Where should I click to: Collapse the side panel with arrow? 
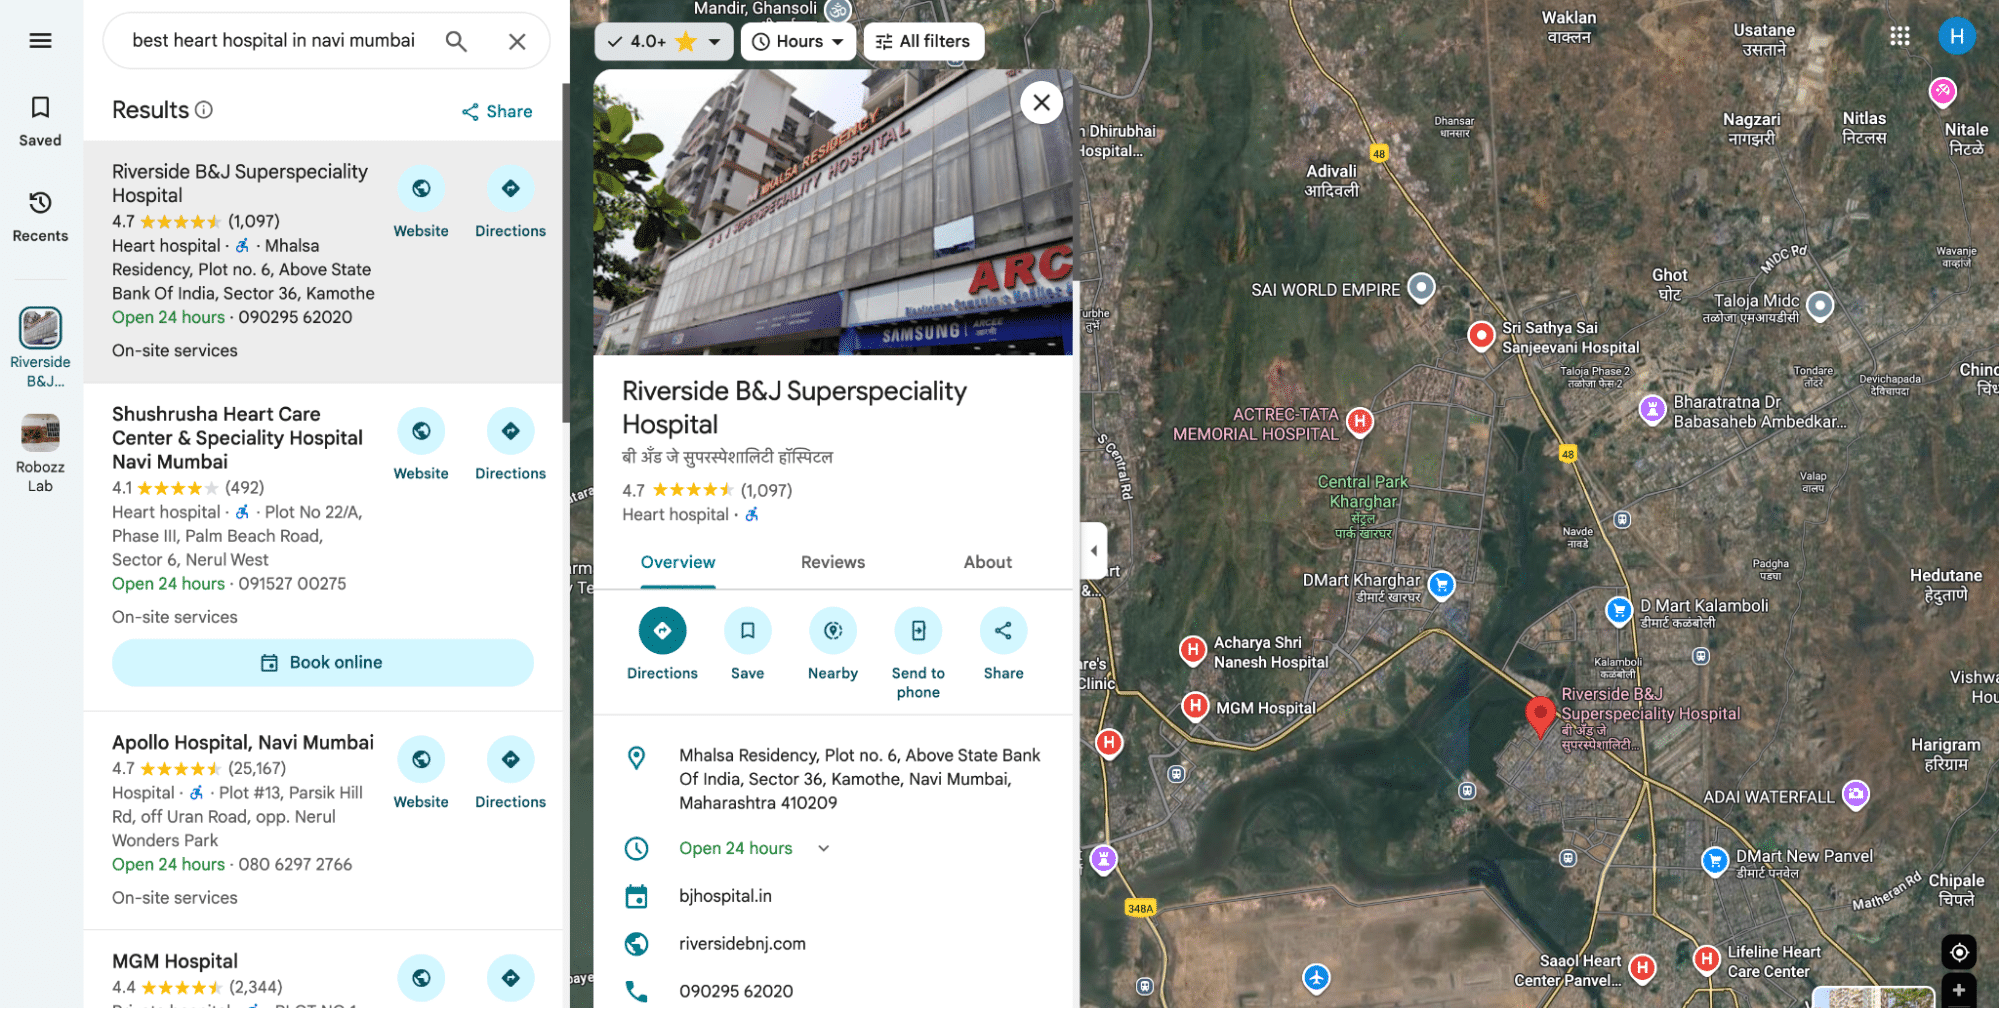[1093, 551]
